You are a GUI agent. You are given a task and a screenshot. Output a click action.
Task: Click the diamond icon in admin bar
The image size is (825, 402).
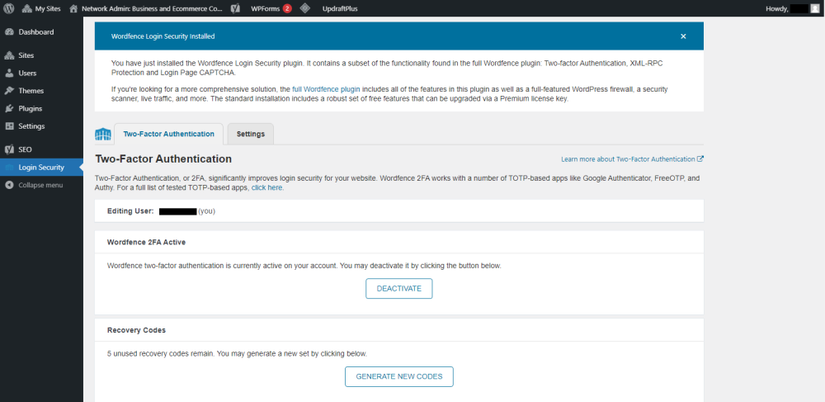coord(305,8)
